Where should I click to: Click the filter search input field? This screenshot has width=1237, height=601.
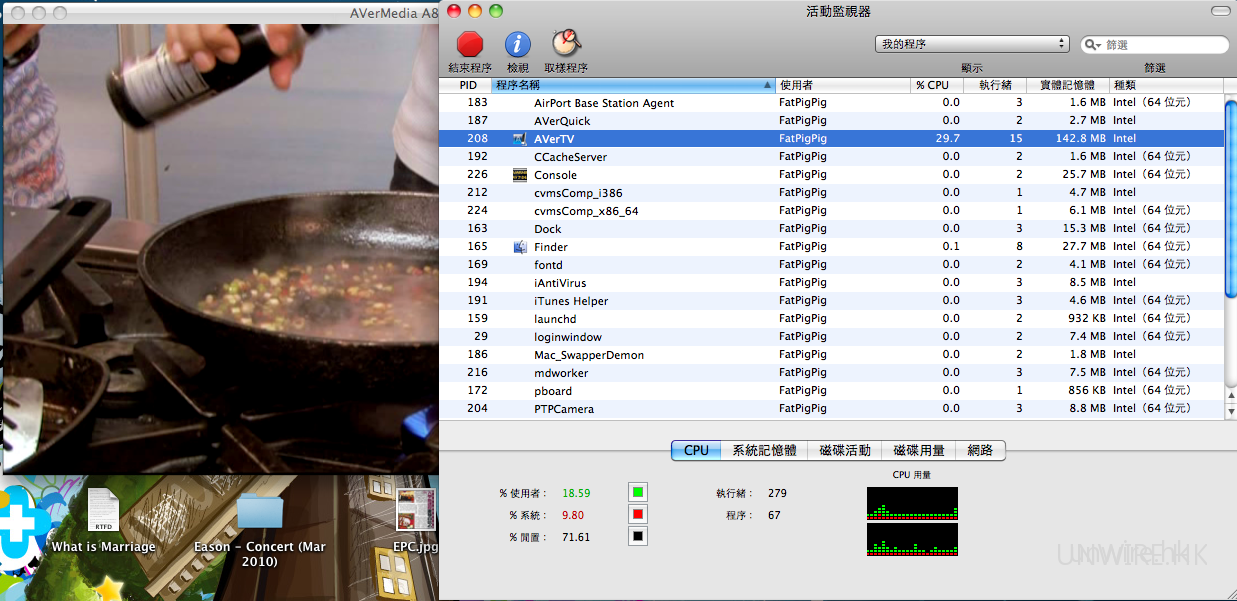pos(1163,45)
